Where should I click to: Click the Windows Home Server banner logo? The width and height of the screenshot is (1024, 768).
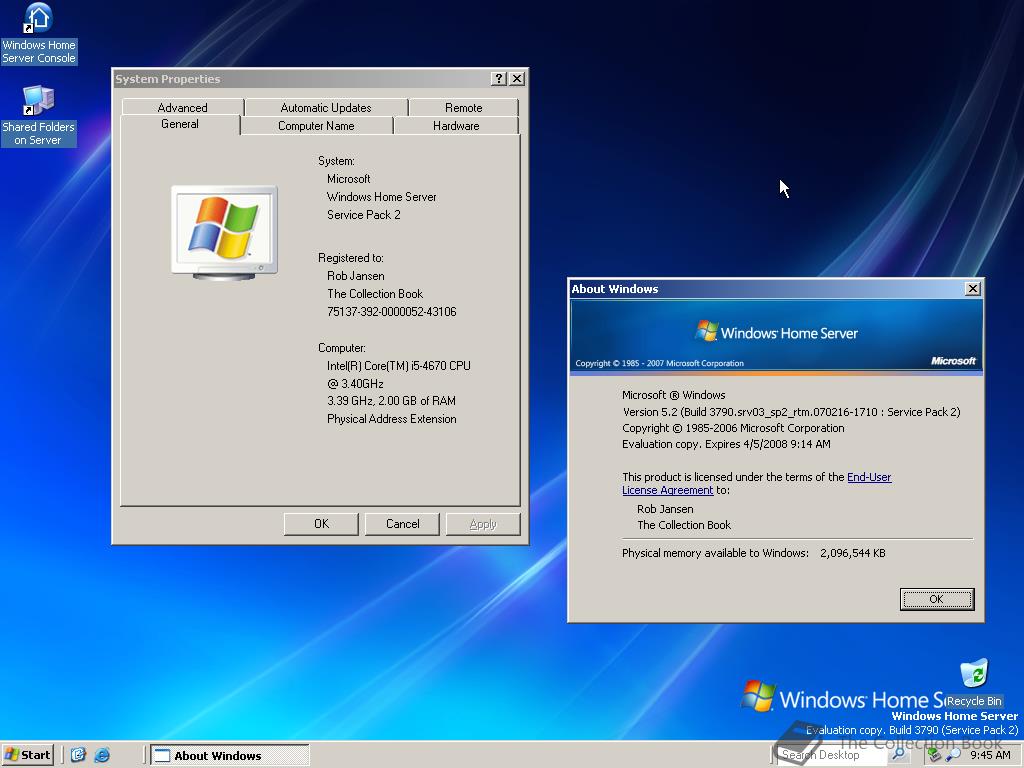(x=776, y=332)
